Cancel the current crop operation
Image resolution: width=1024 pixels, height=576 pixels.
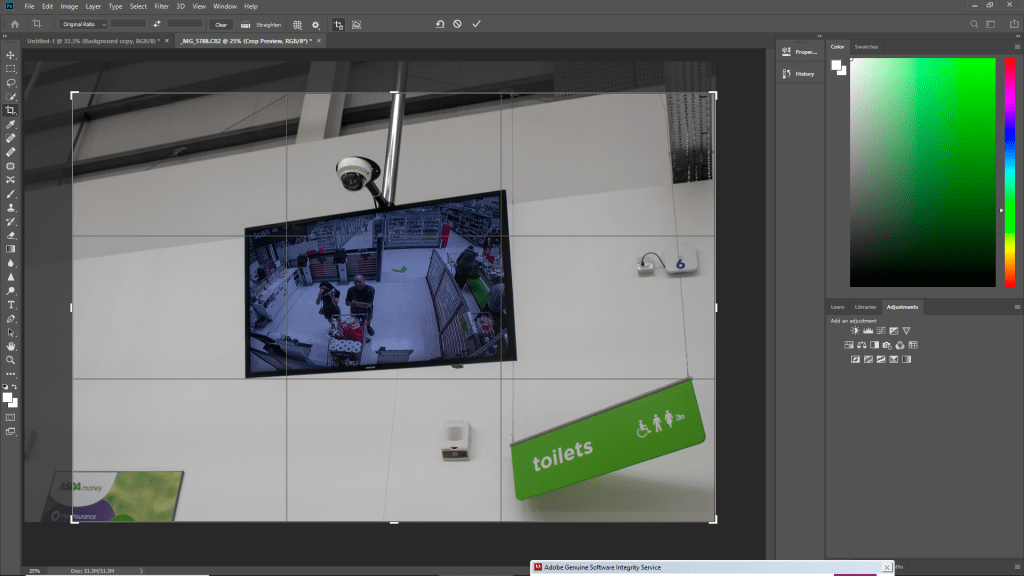pyautogui.click(x=457, y=24)
